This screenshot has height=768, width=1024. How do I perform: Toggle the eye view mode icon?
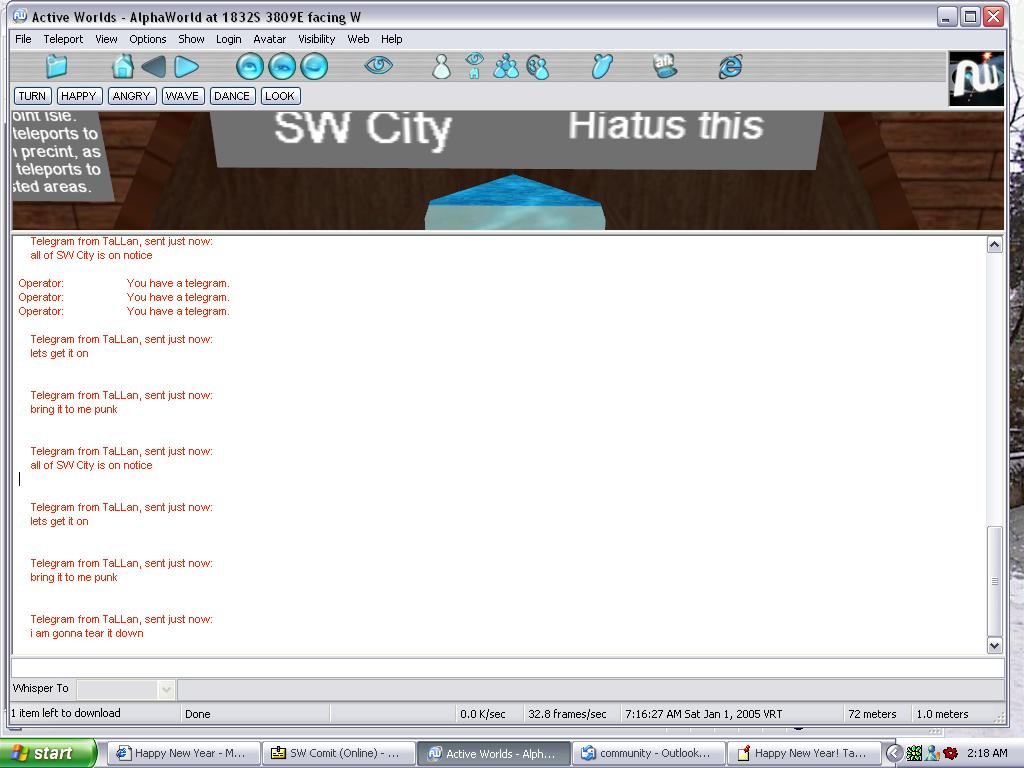pyautogui.click(x=378, y=66)
